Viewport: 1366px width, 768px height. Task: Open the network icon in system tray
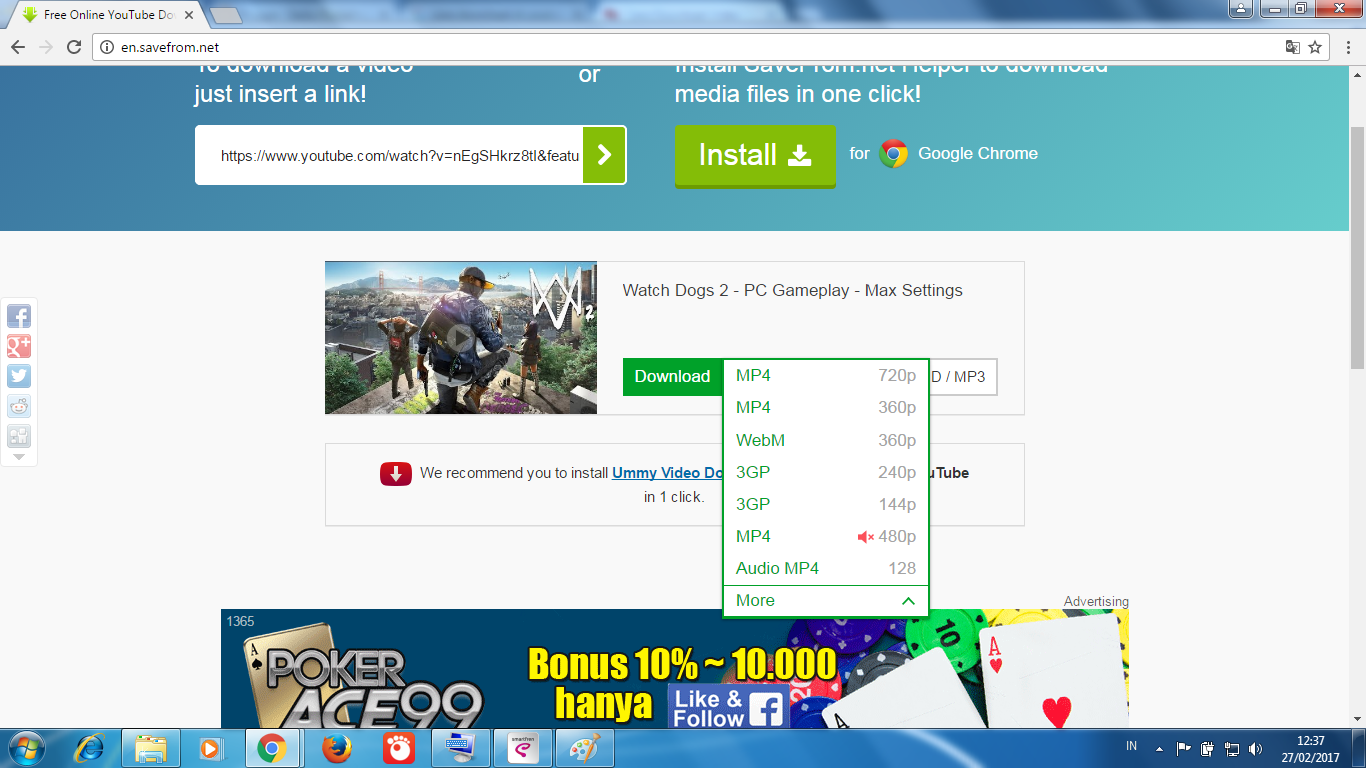tap(1232, 748)
